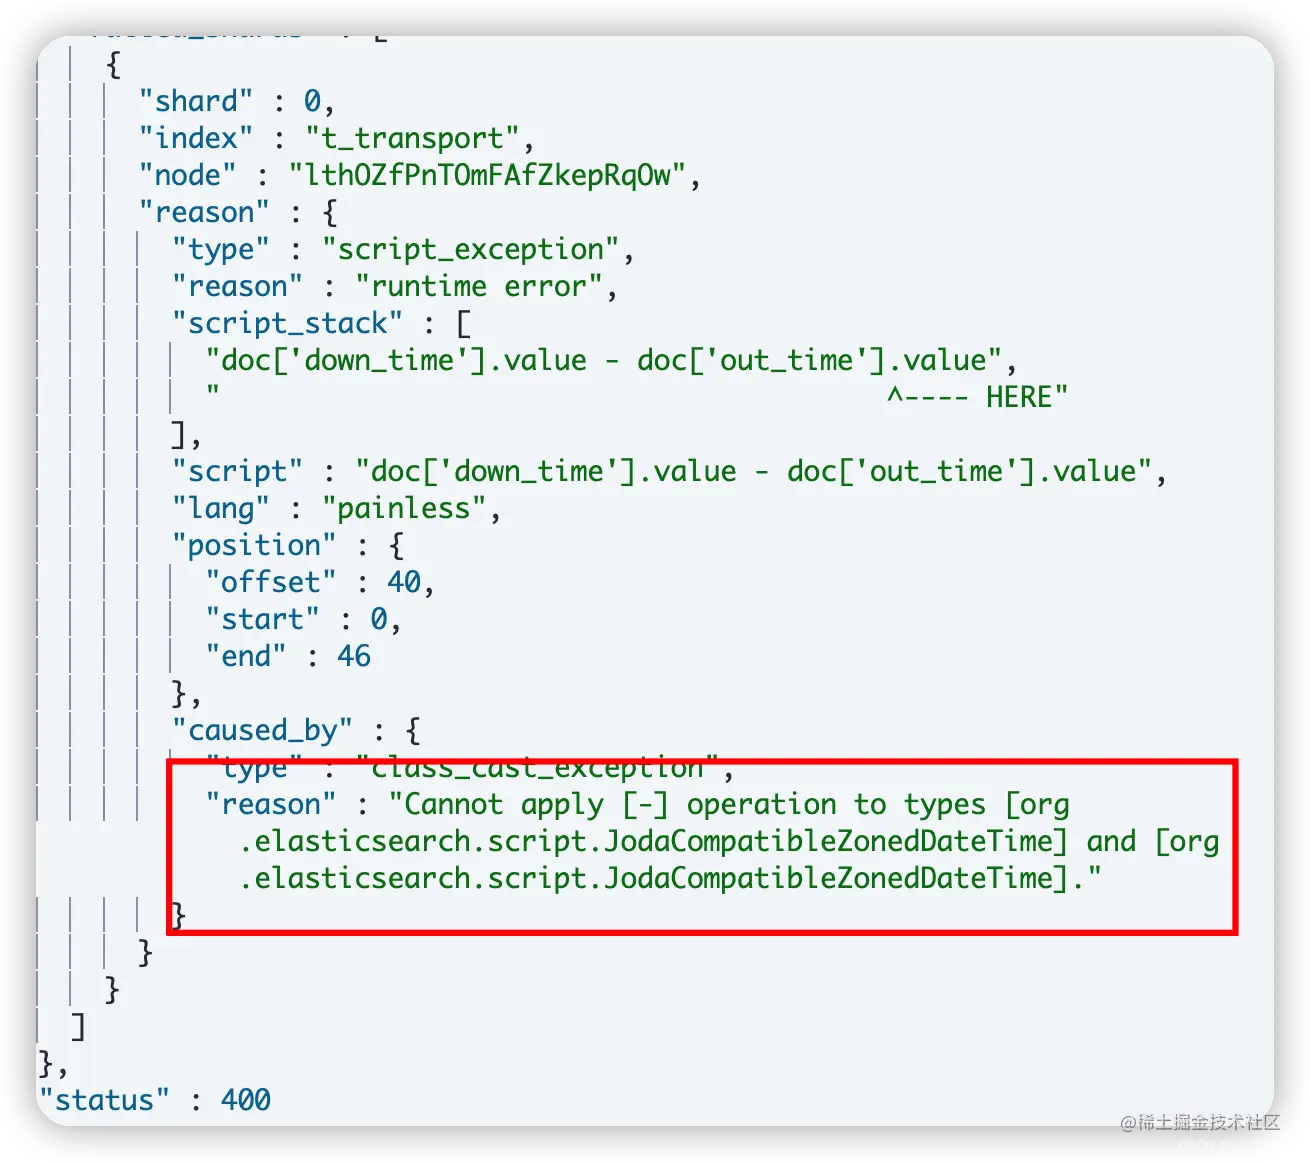
Task: Select the "runtime error" reason text
Action: 479,286
